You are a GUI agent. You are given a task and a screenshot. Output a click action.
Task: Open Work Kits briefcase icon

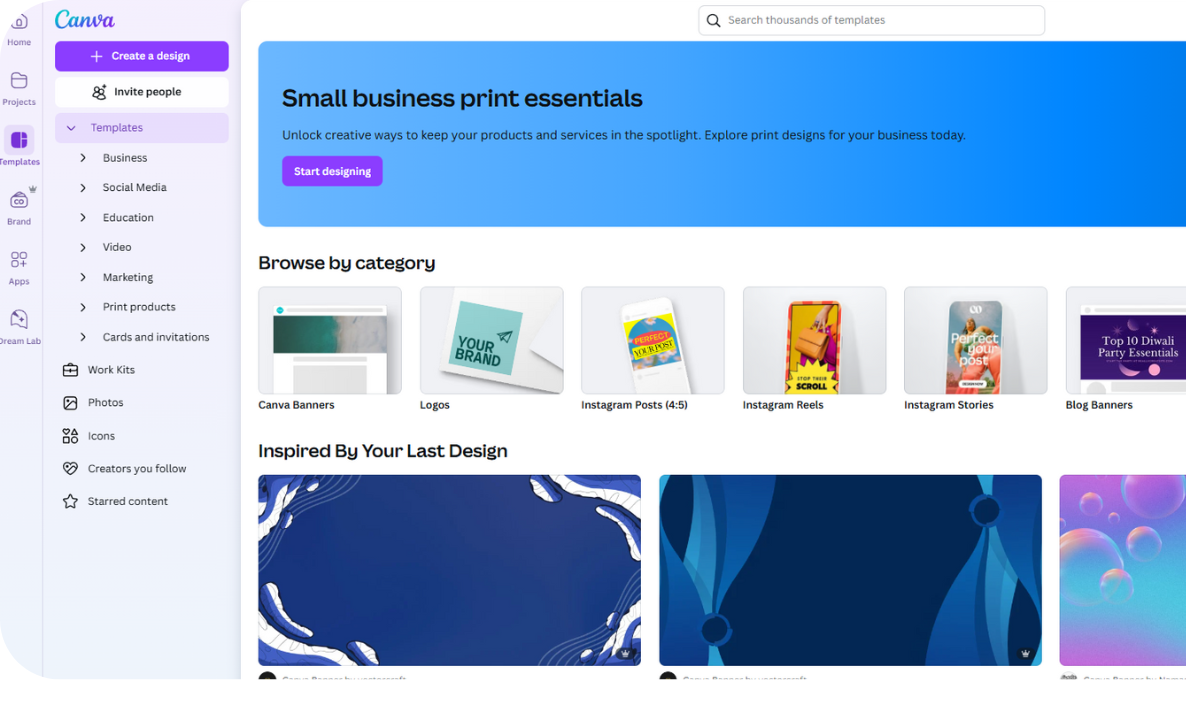coord(70,370)
